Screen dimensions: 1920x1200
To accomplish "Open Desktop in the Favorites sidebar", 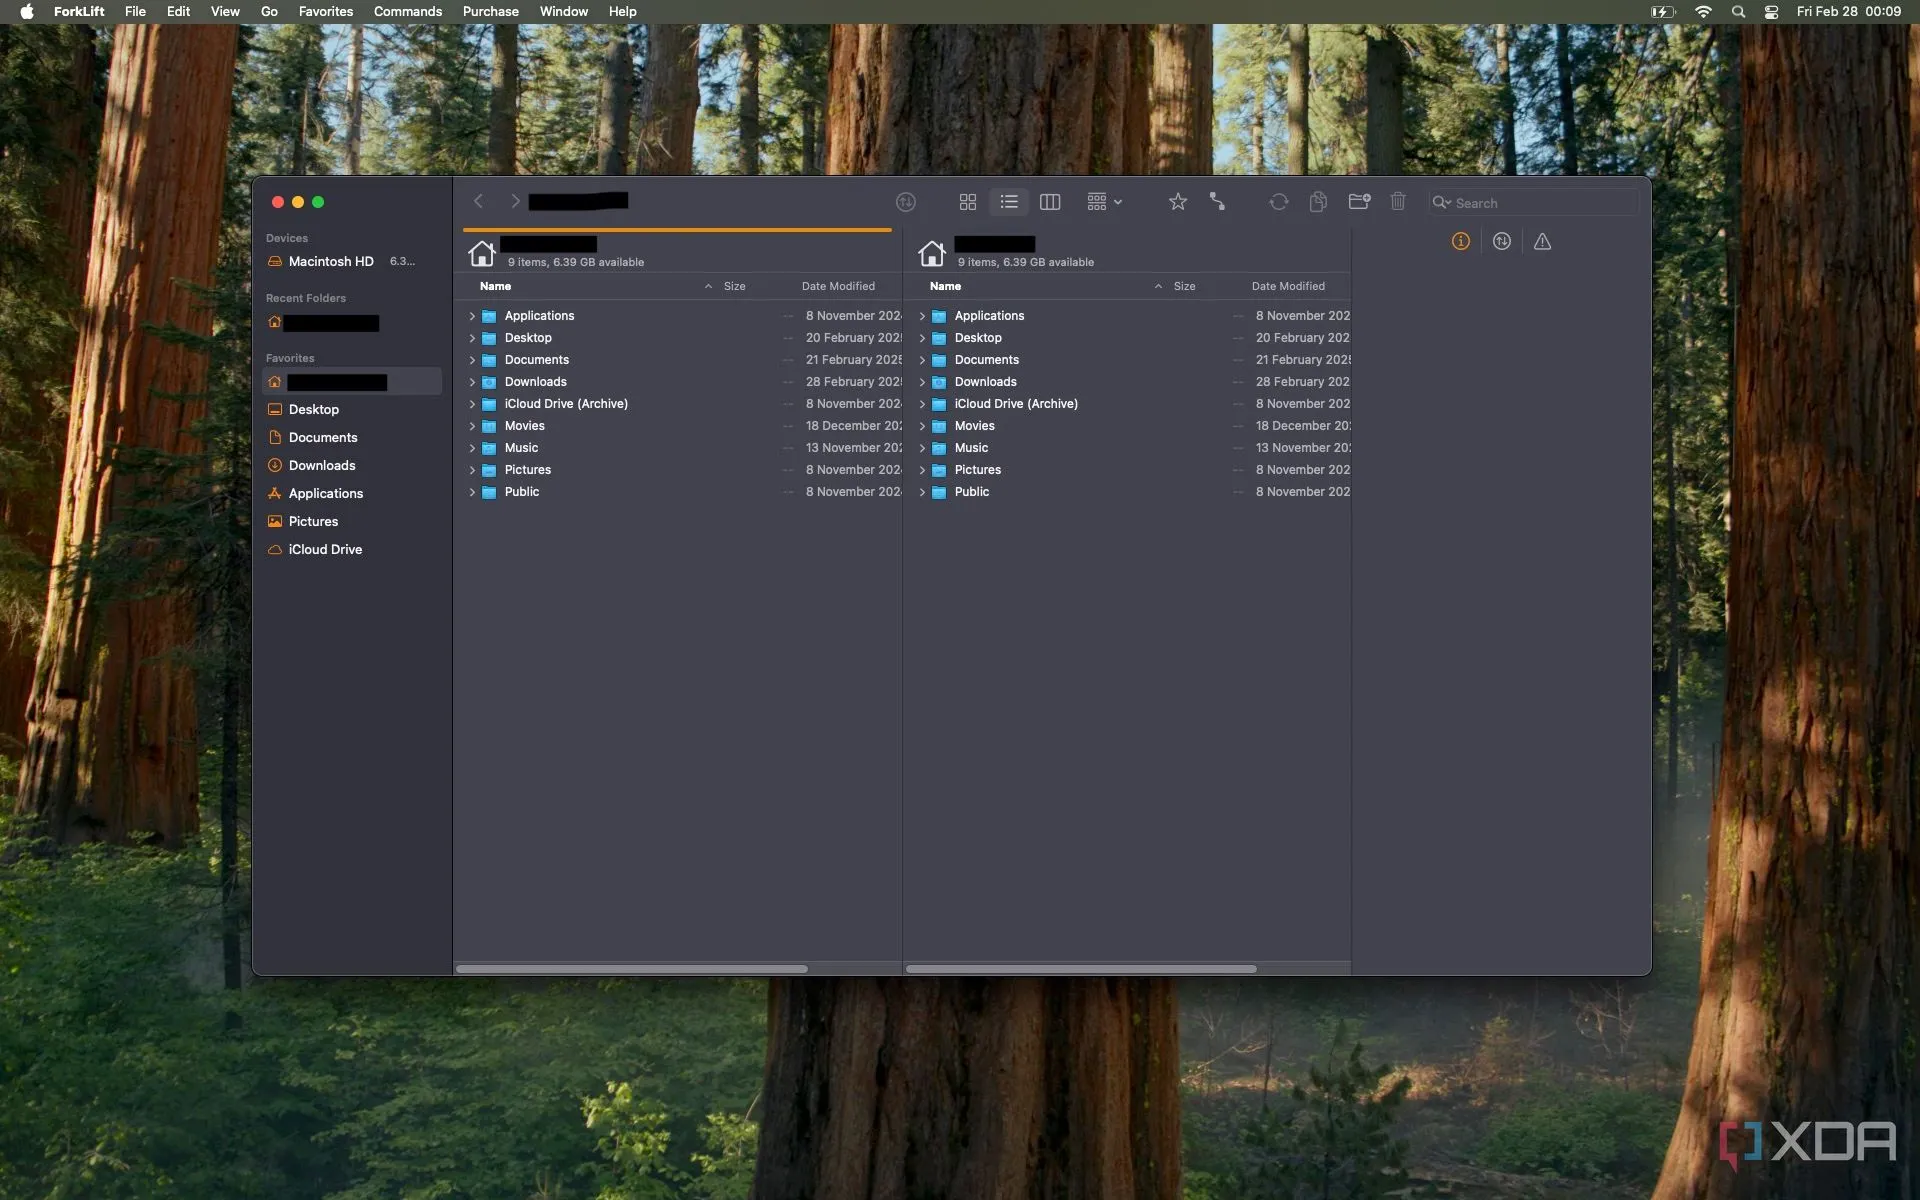I will (352, 409).
